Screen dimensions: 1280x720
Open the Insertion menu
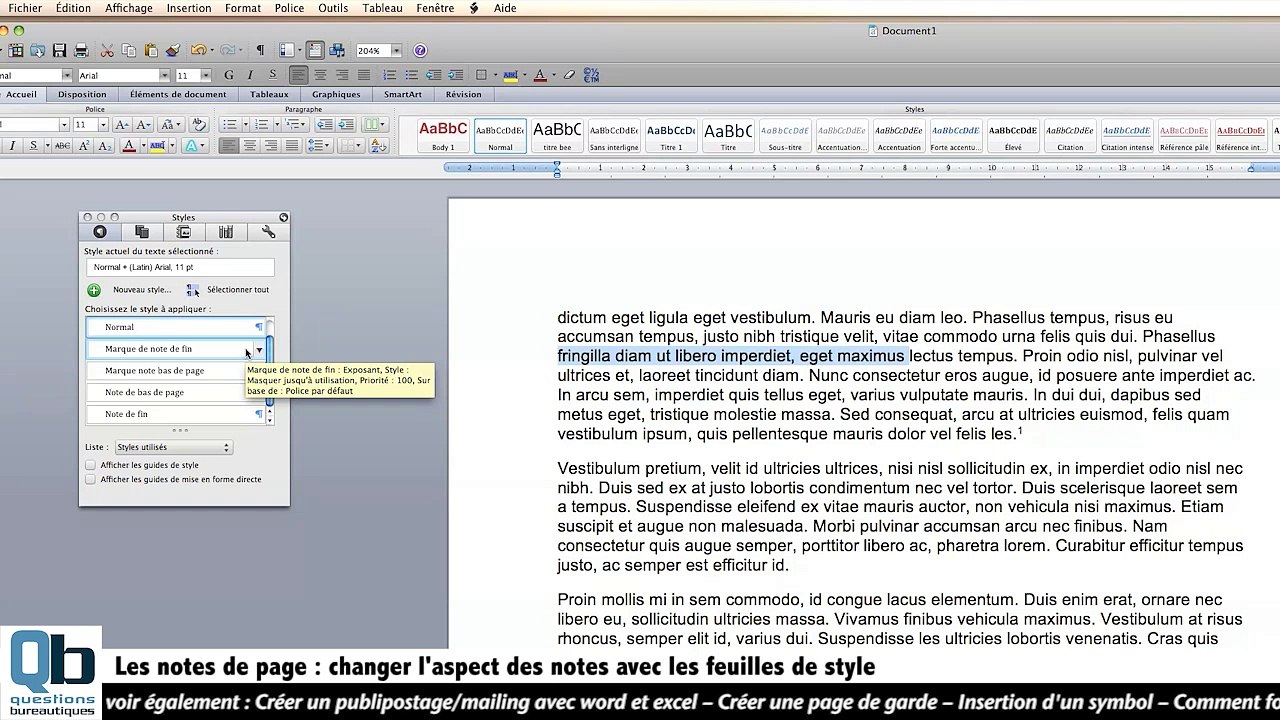click(189, 8)
